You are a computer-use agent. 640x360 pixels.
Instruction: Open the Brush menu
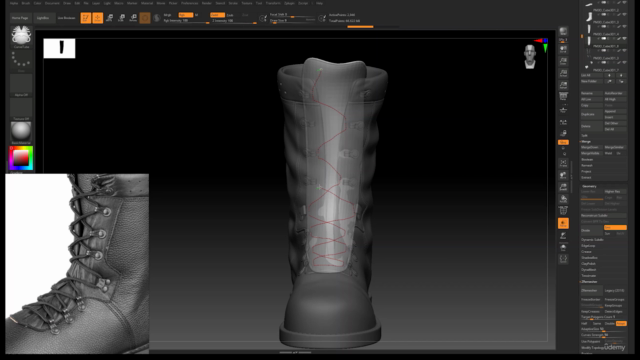(26, 3)
